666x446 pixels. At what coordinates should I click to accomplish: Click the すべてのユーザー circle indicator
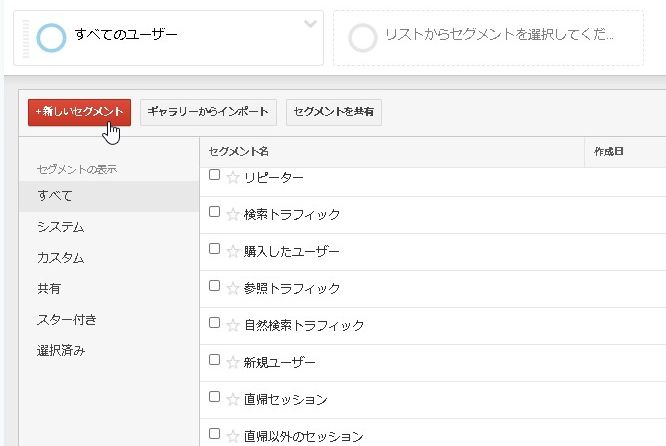point(51,37)
